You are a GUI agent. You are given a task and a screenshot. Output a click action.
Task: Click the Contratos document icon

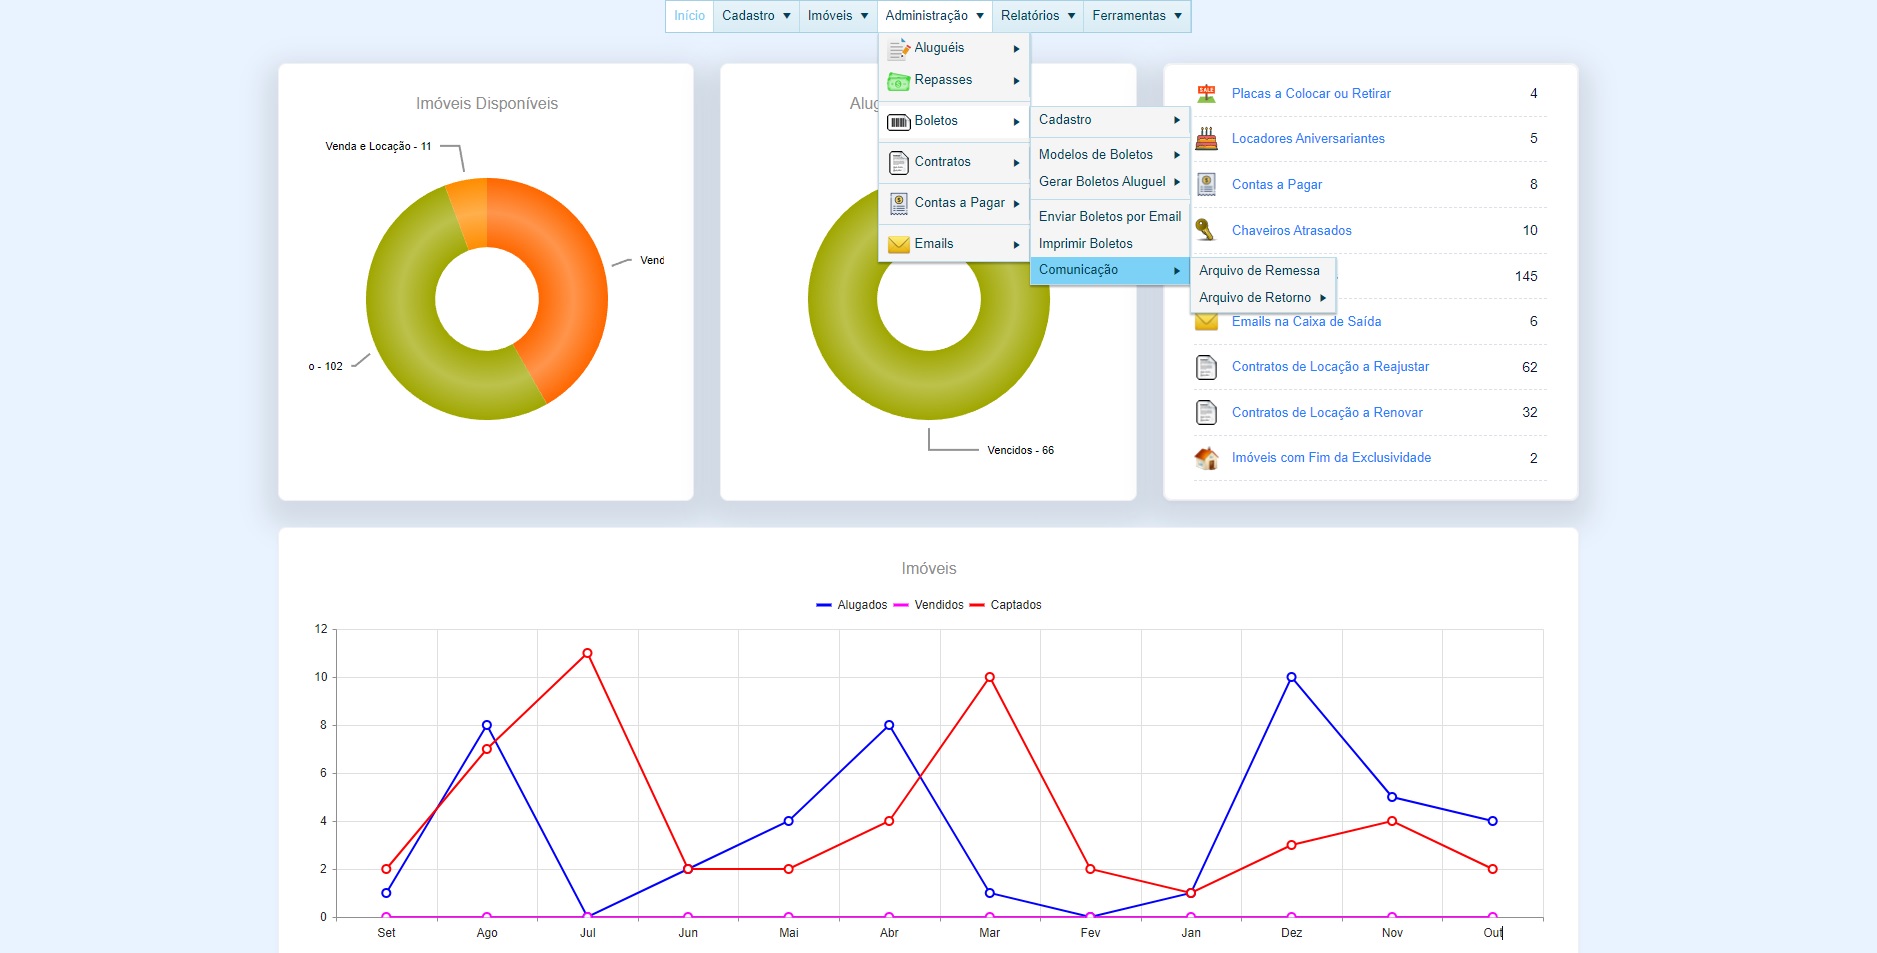pos(899,162)
